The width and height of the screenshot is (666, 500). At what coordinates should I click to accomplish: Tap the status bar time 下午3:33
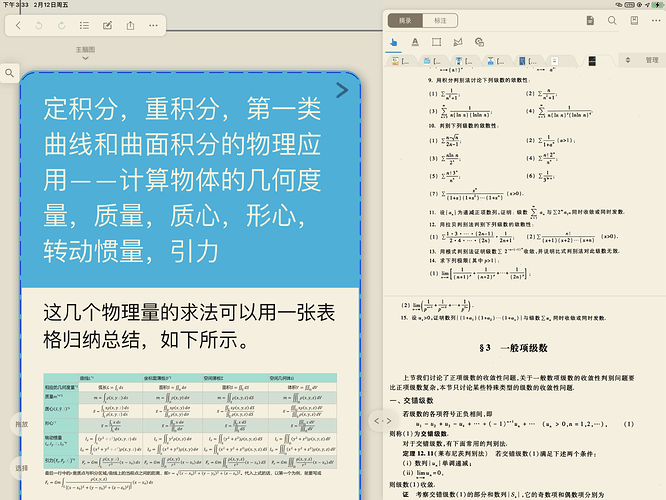pyautogui.click(x=15, y=5)
